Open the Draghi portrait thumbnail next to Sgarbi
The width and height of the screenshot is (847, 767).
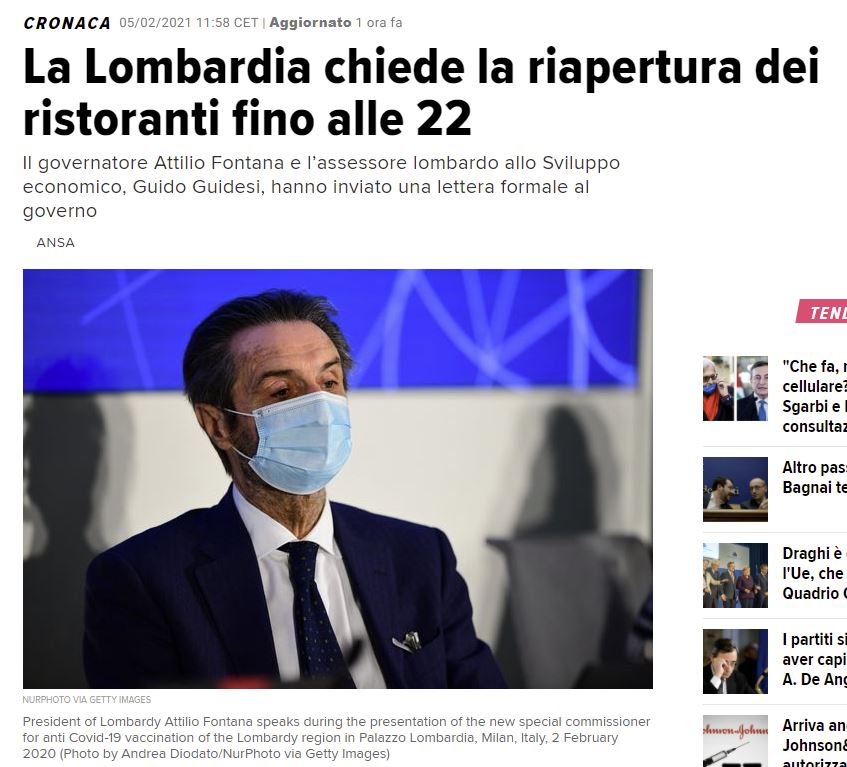[x=752, y=388]
